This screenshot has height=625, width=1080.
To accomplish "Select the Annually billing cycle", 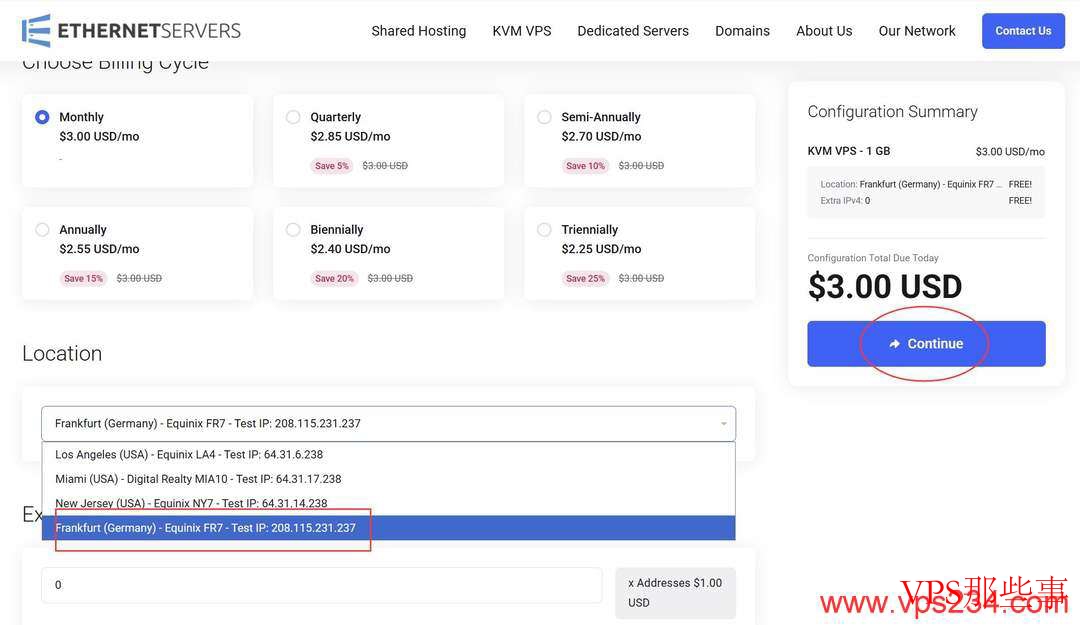I will click(x=42, y=230).
